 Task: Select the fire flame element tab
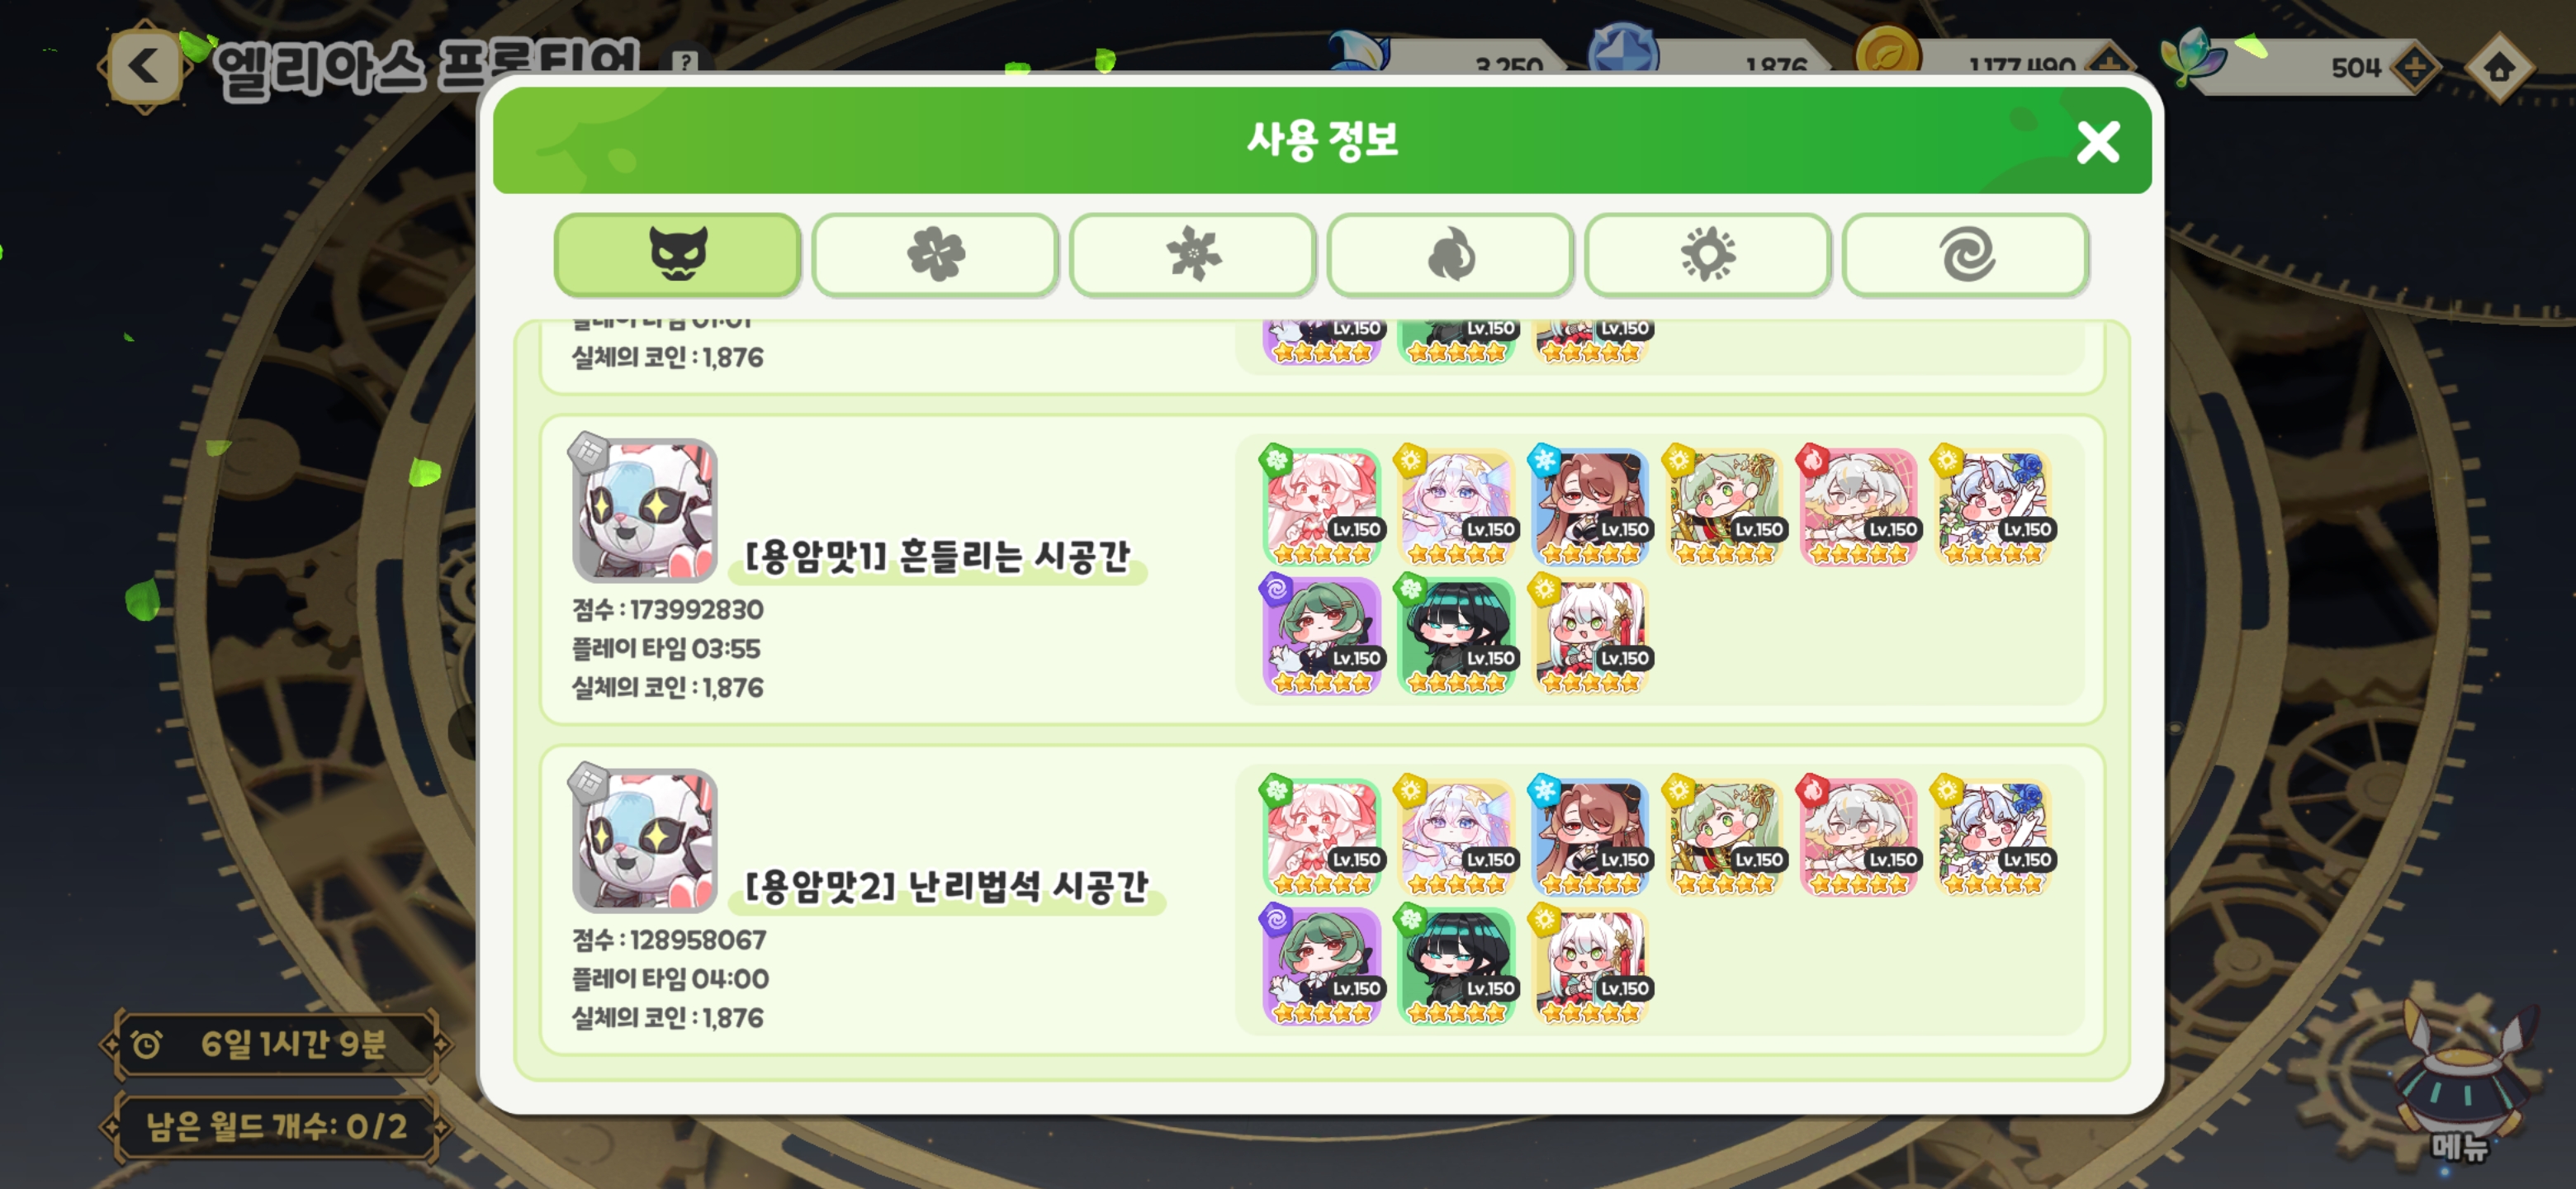[1450, 254]
